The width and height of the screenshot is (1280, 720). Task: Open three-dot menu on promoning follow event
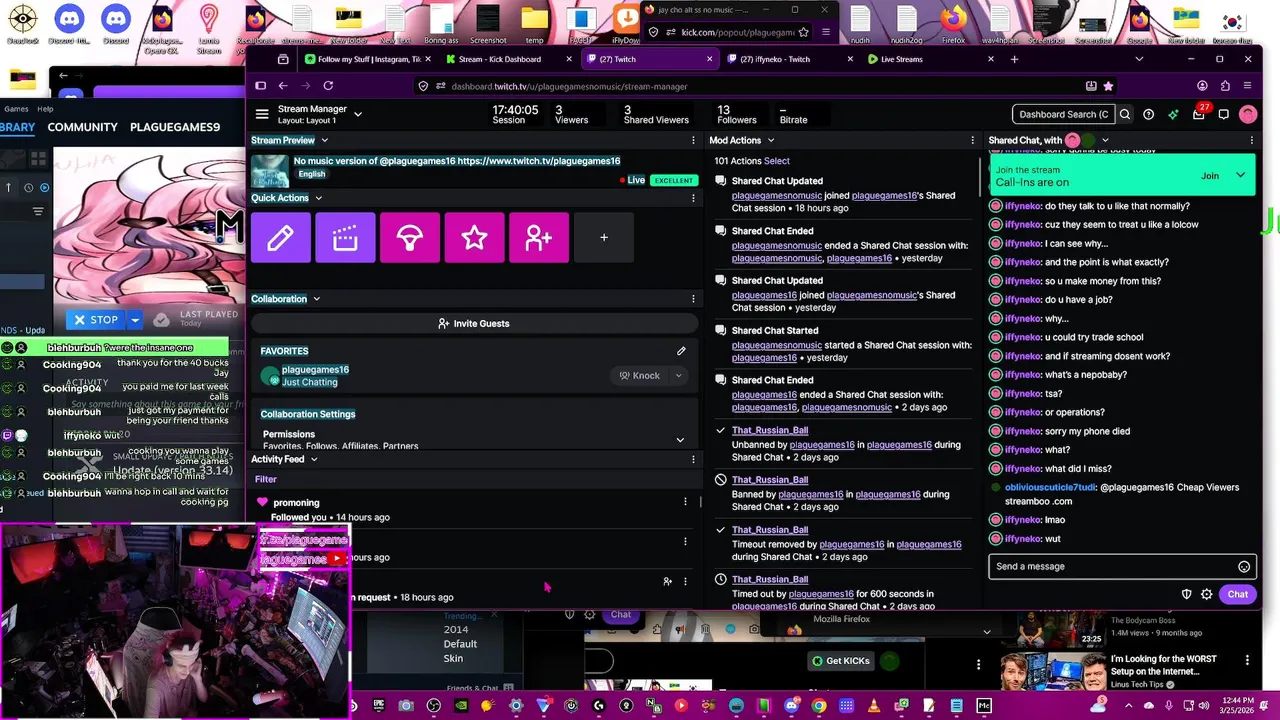(685, 502)
